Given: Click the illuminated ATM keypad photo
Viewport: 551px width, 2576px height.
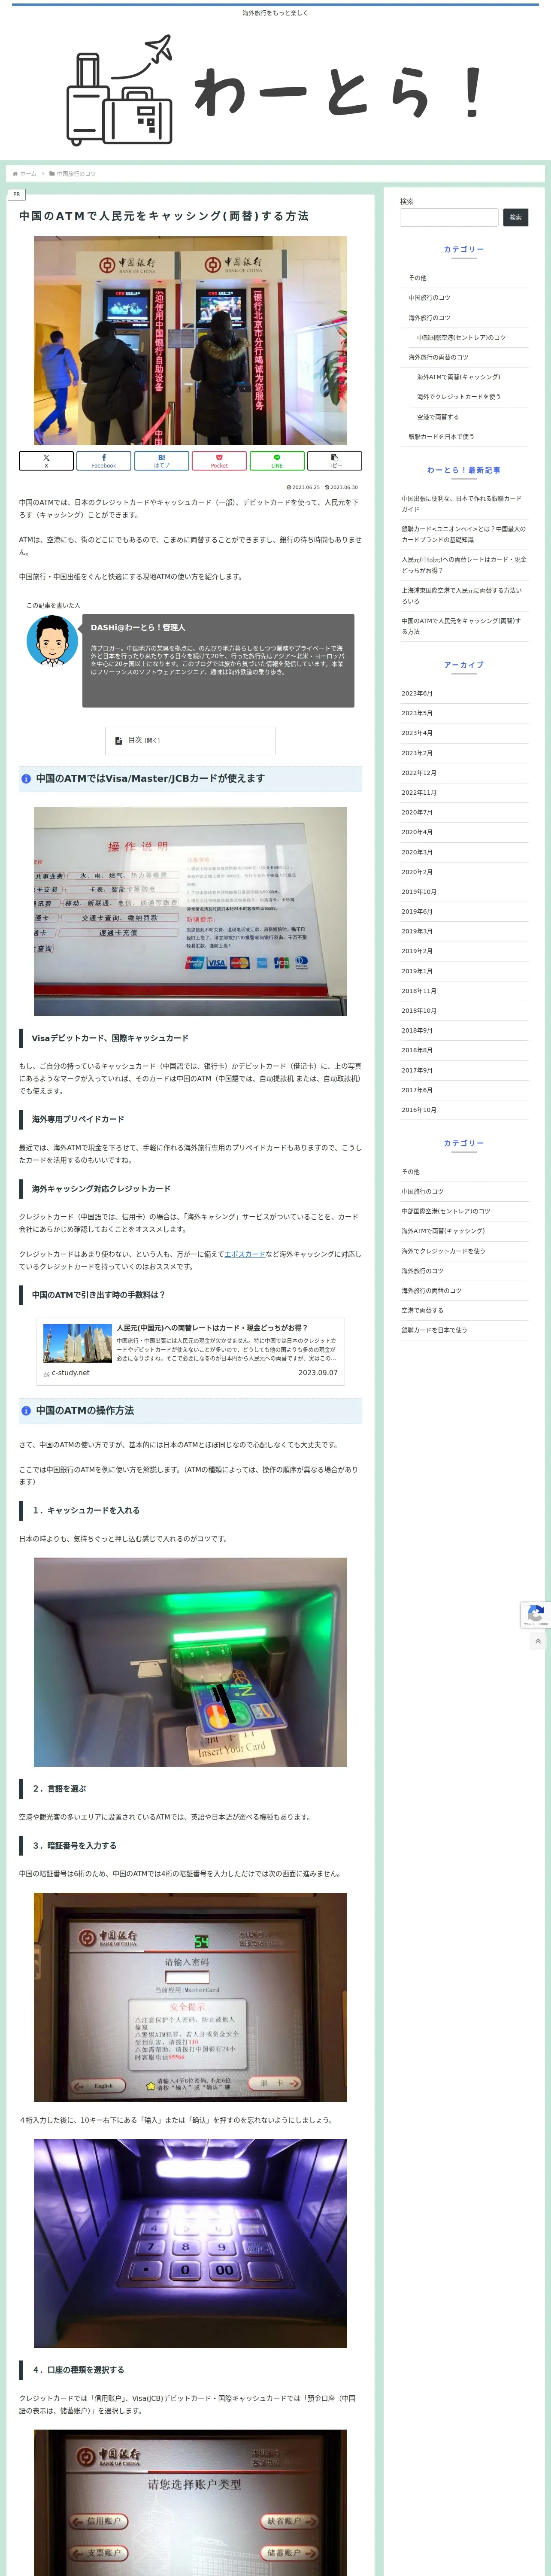Looking at the screenshot, I should point(190,2243).
